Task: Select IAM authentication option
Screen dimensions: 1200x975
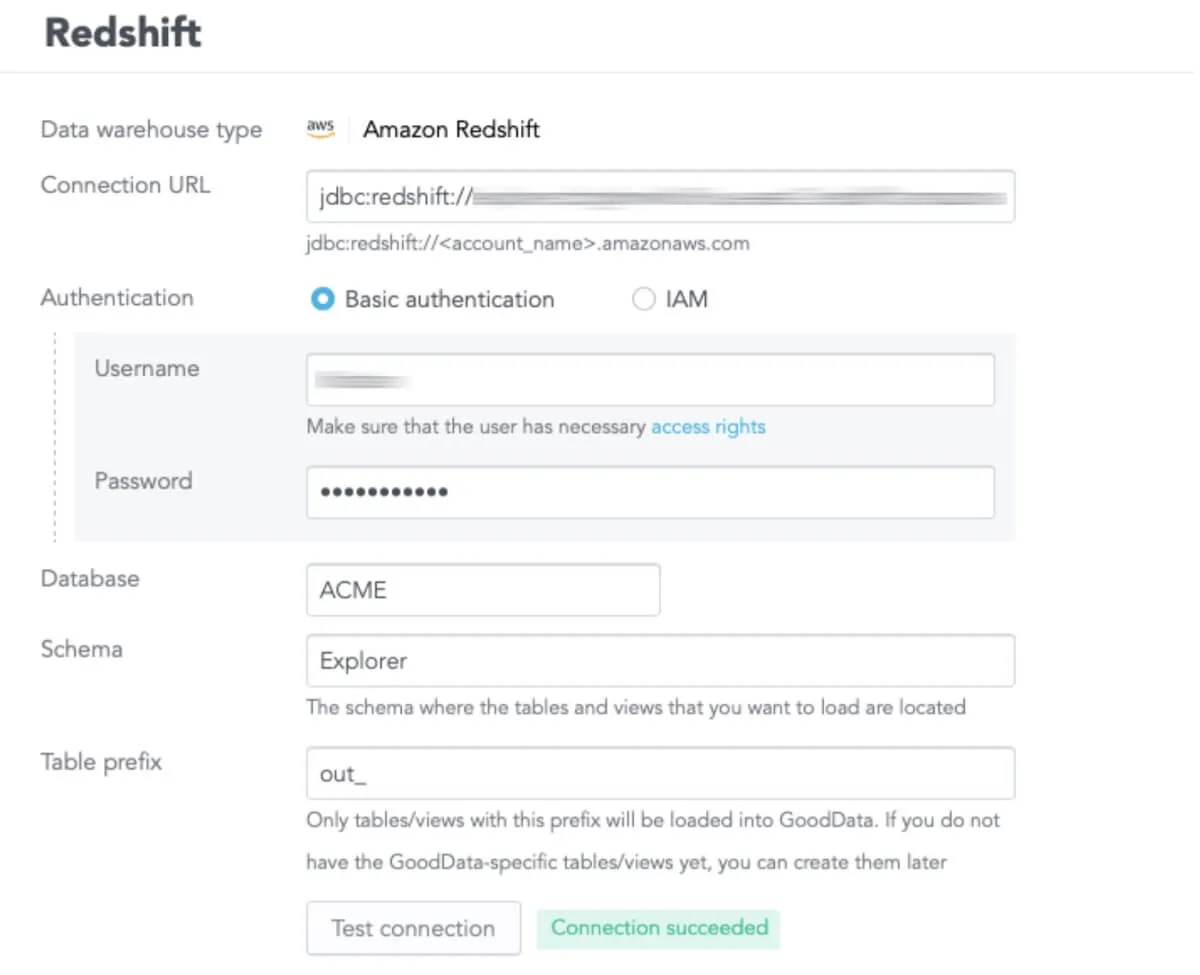Action: pos(644,299)
